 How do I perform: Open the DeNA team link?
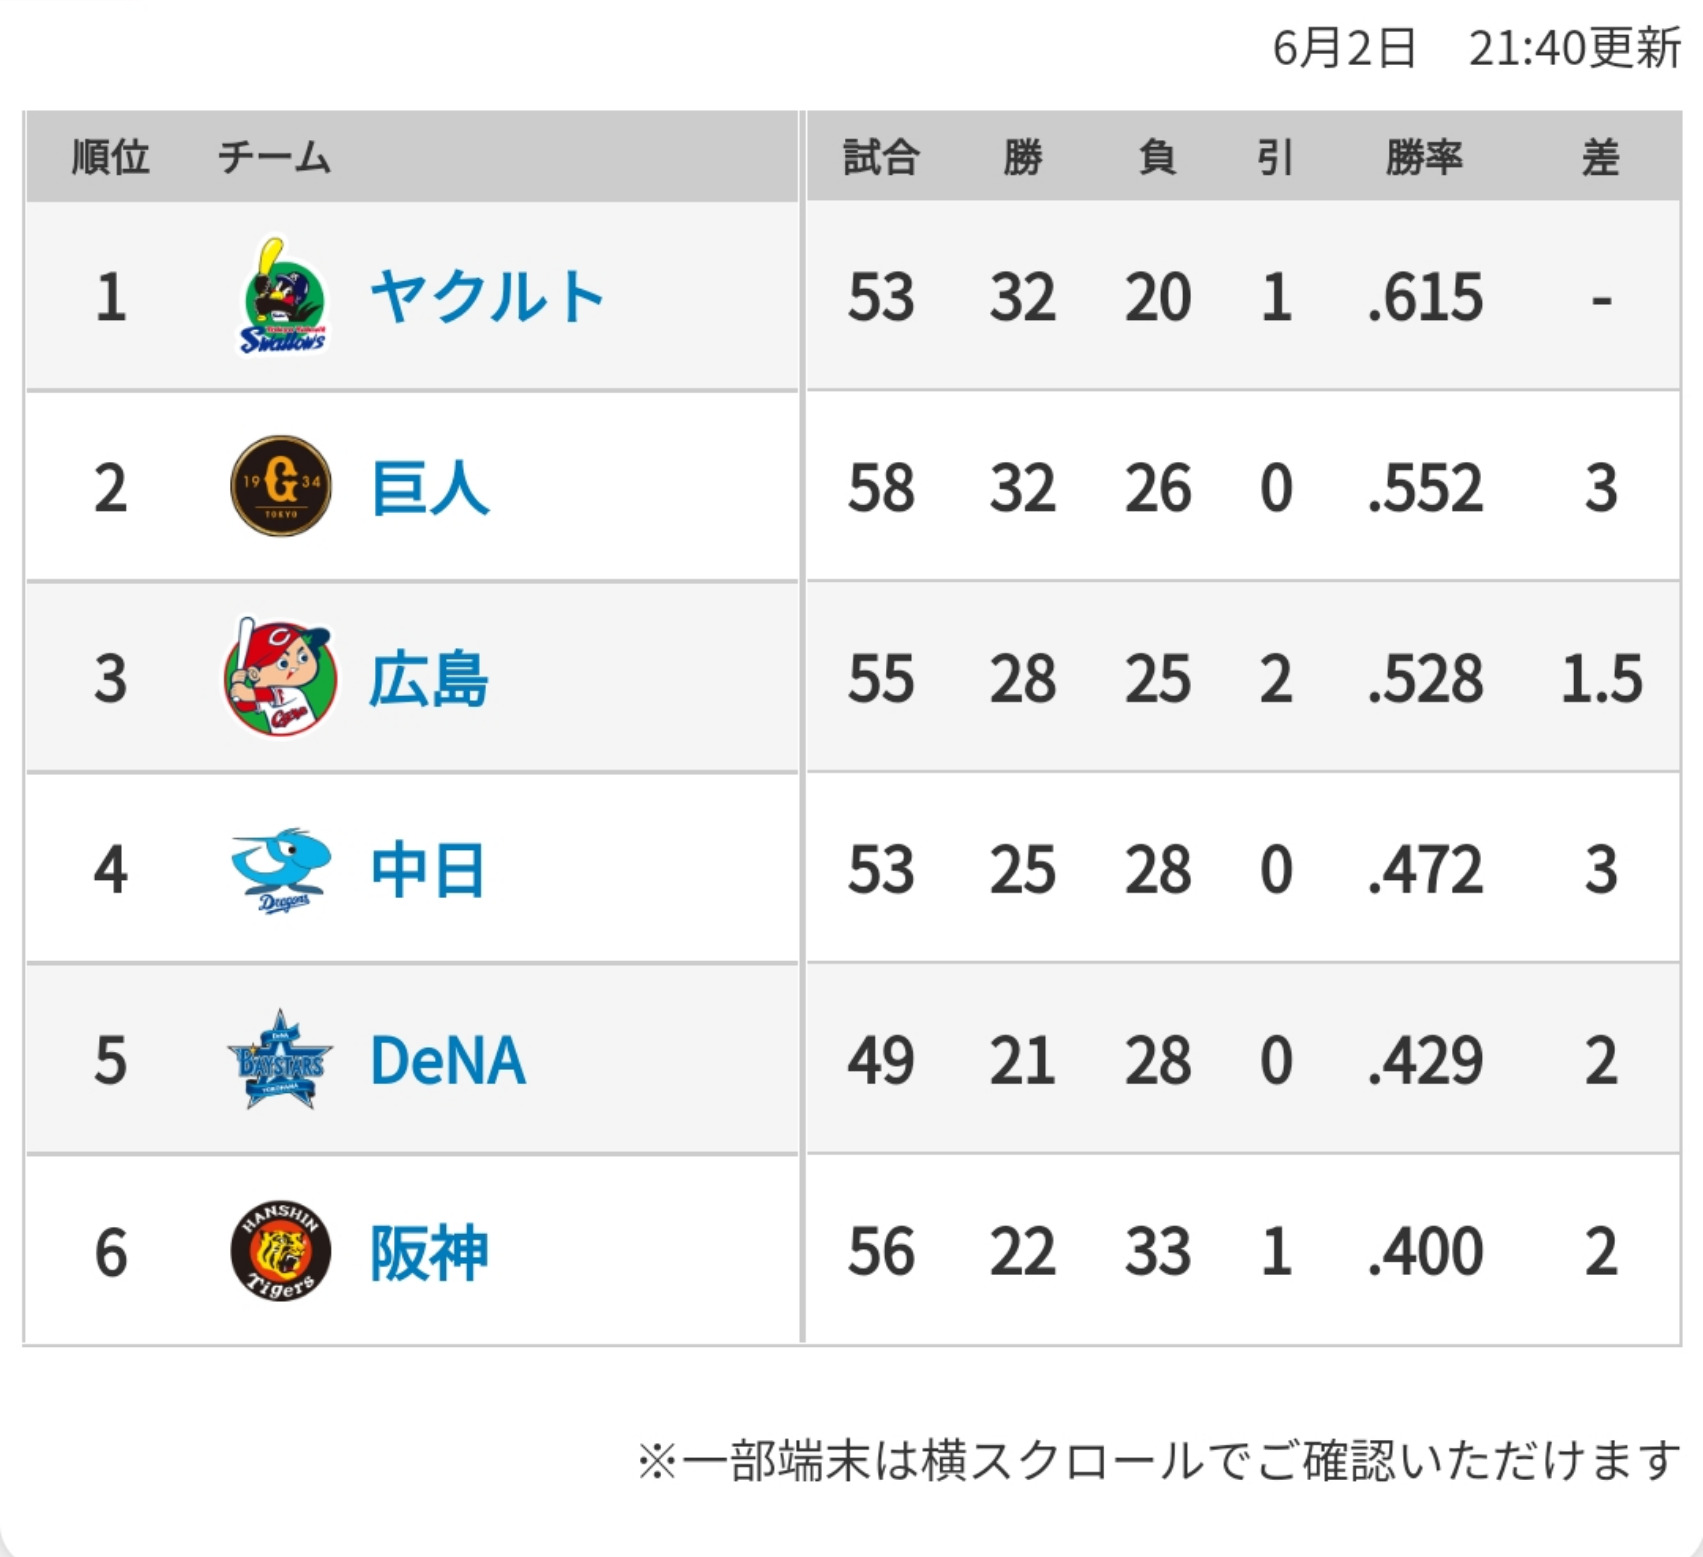[448, 1061]
